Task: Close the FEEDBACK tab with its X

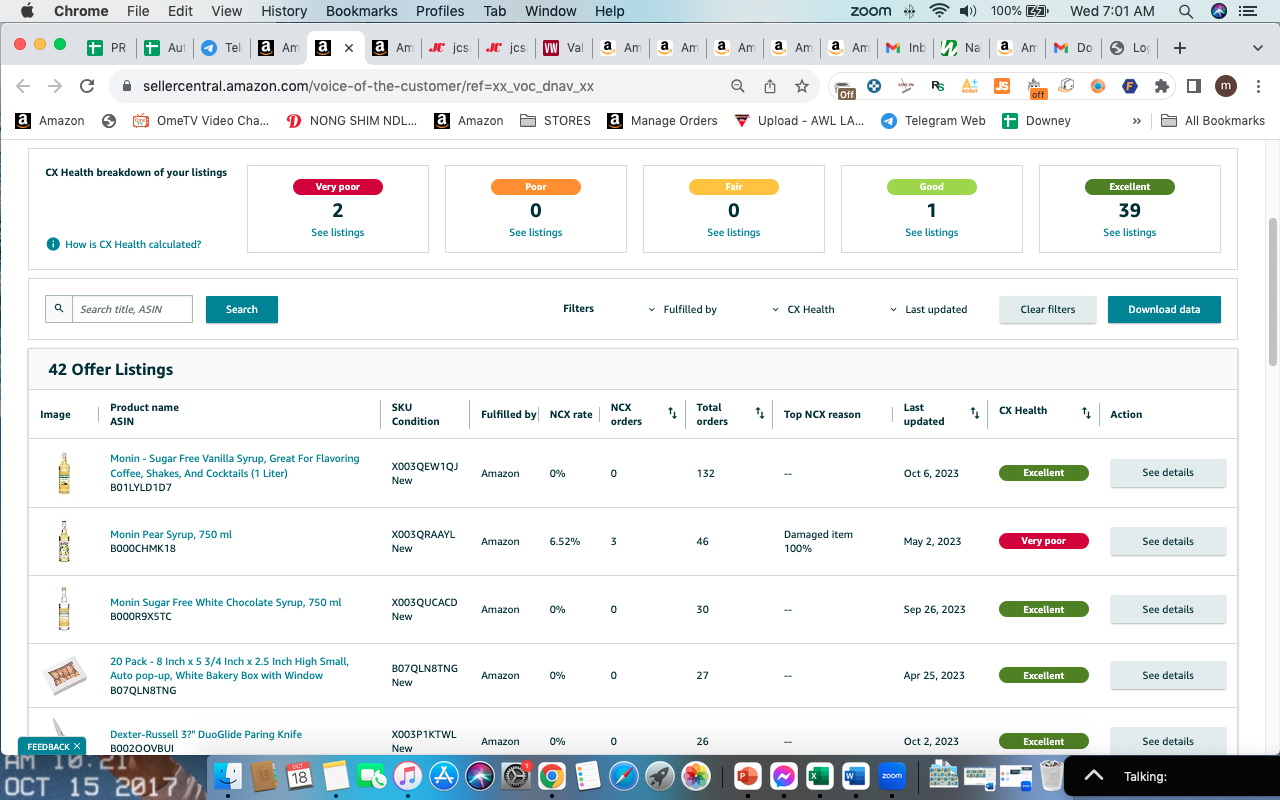Action: click(78, 747)
